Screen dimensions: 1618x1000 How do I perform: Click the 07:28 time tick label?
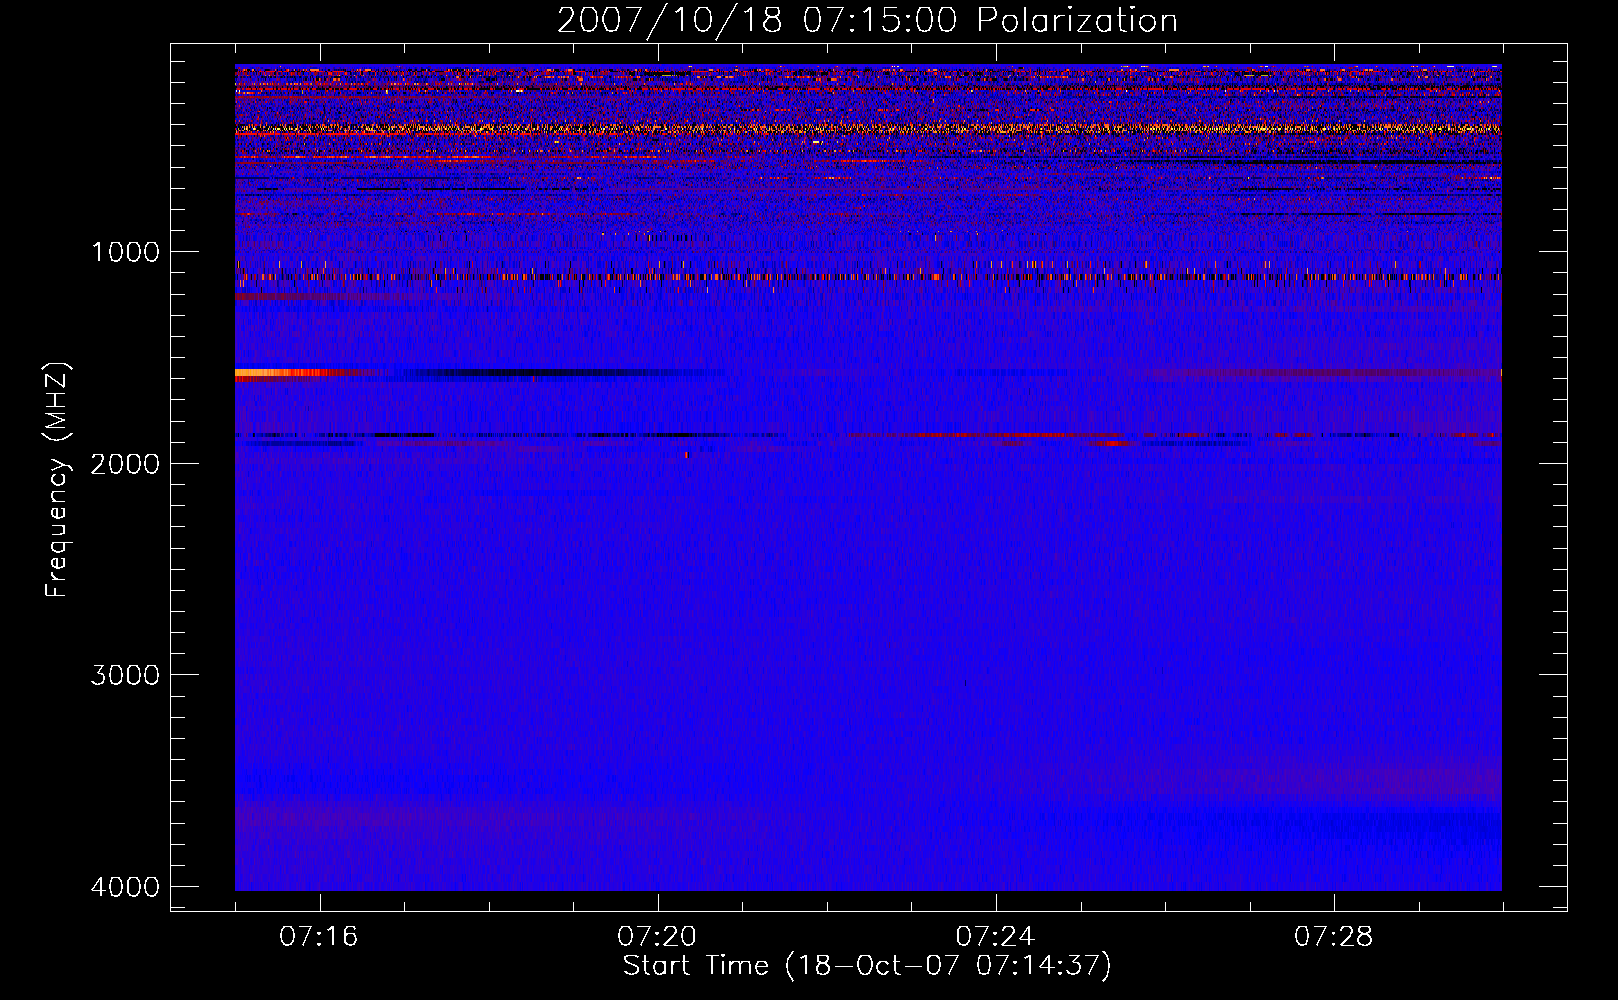pos(1334,937)
